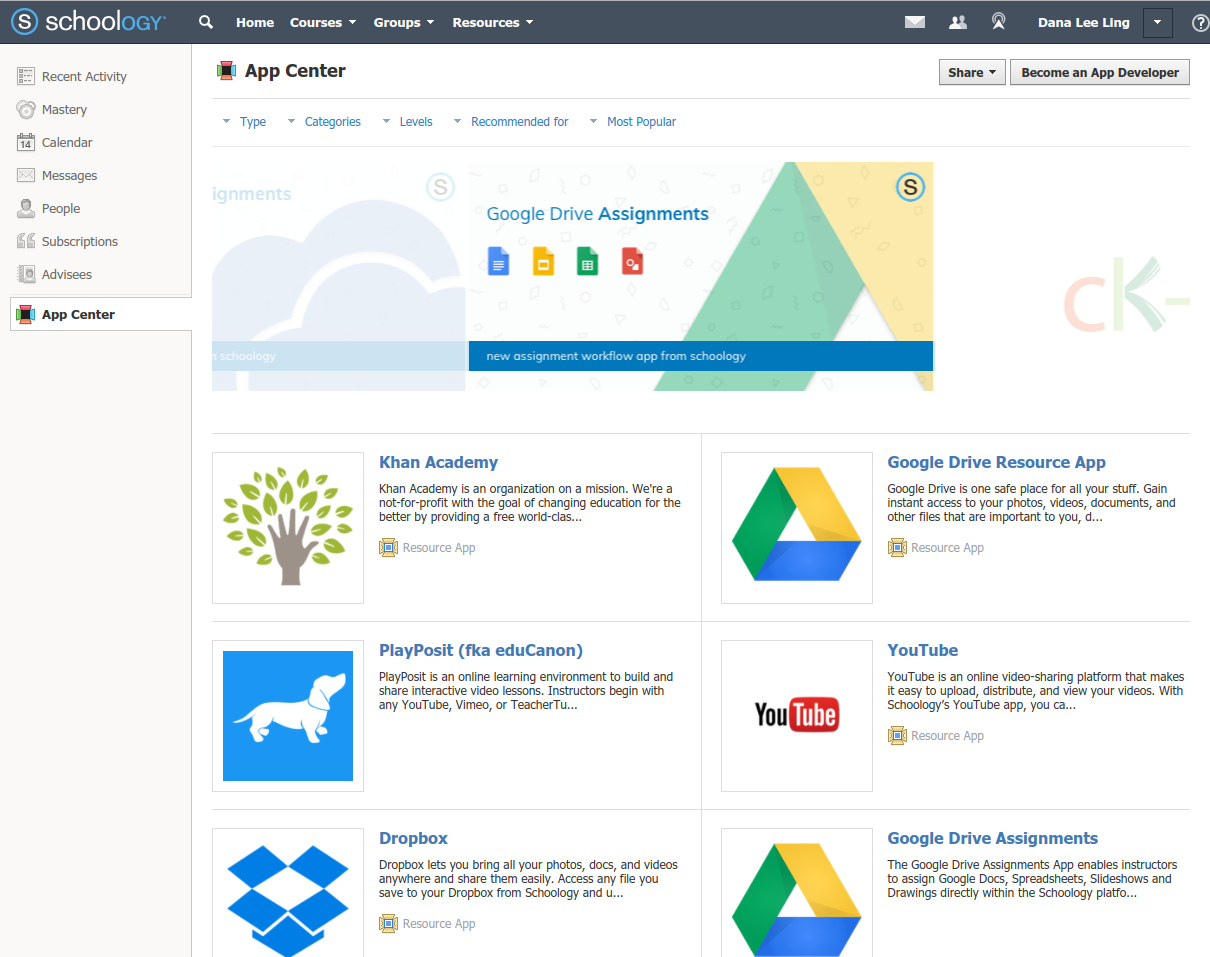Click the Google Slides icon in banner
This screenshot has width=1210, height=957.
[x=543, y=261]
